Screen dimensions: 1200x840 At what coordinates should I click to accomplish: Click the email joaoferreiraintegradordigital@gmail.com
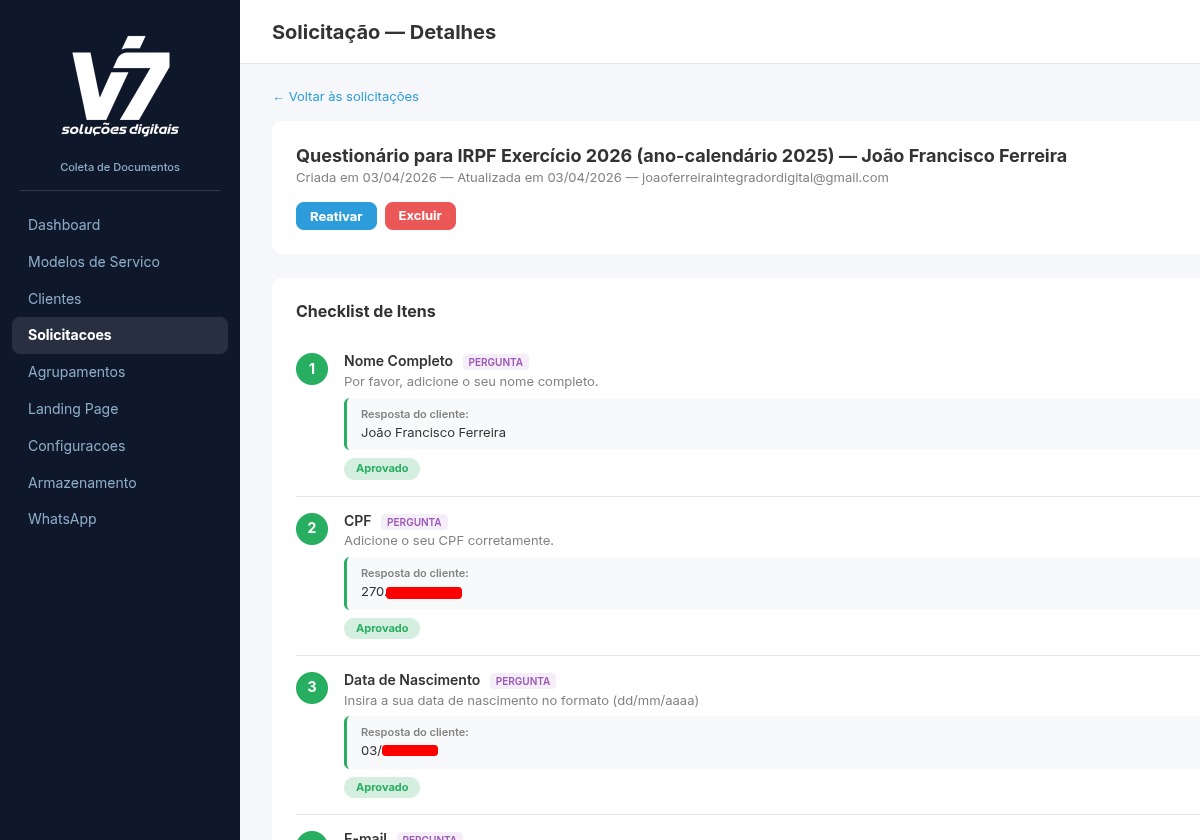765,178
